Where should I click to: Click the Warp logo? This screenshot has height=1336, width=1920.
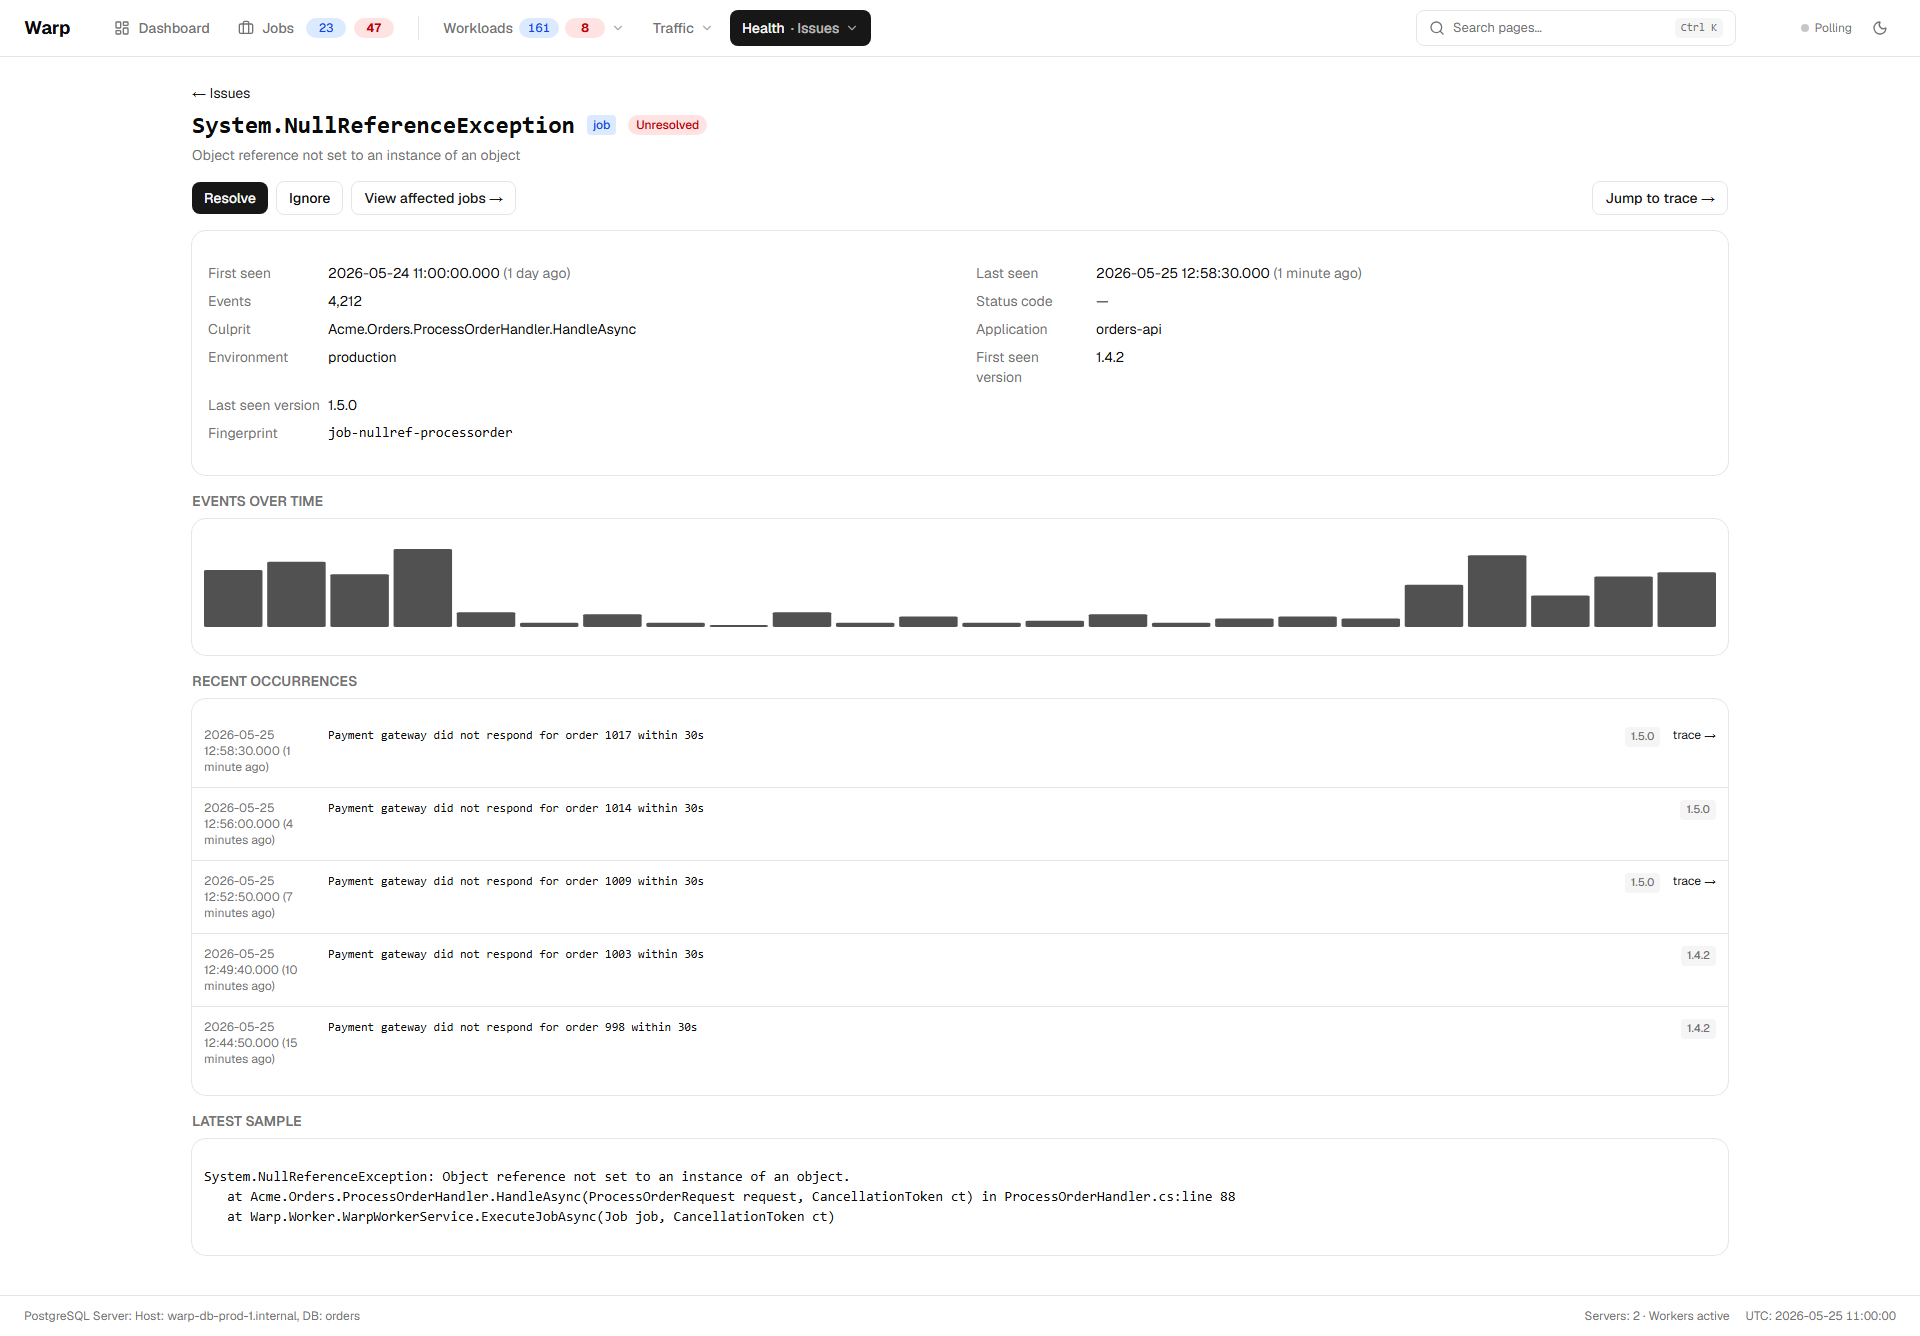tap(47, 28)
